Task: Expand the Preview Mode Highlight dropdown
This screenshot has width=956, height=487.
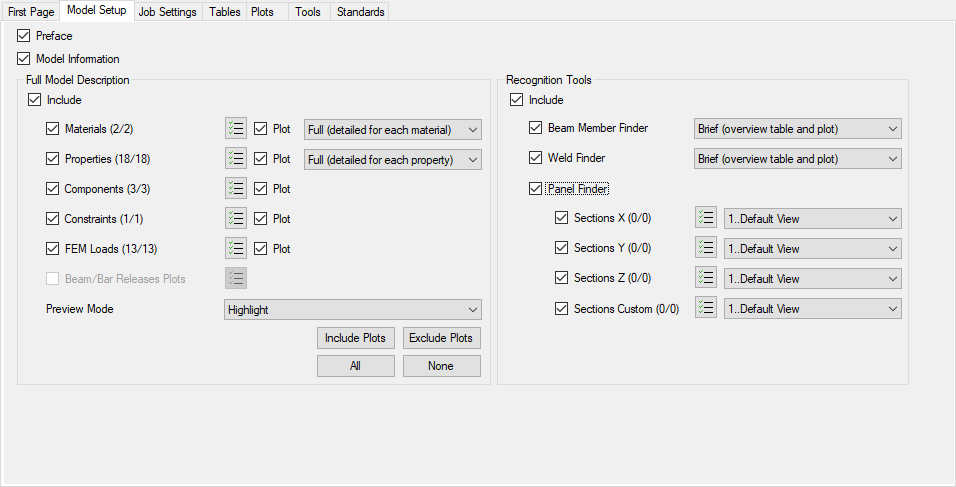Action: (353, 310)
